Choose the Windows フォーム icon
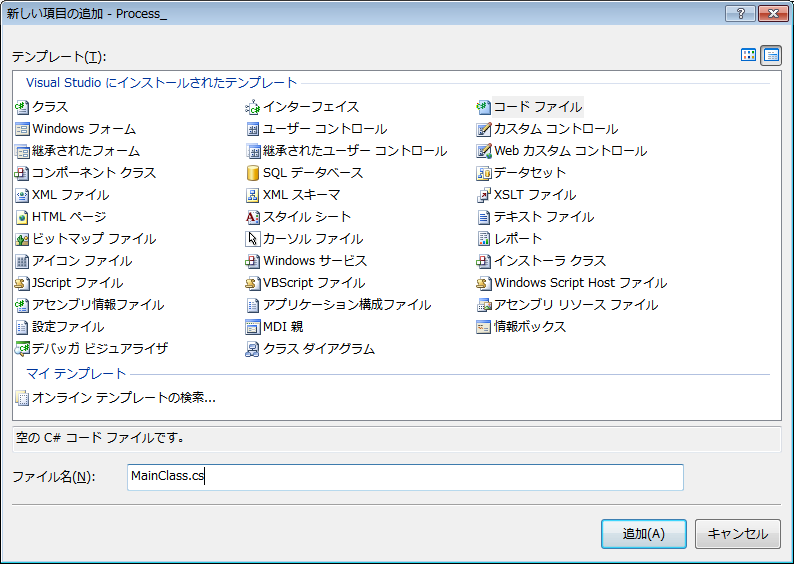 (22, 129)
